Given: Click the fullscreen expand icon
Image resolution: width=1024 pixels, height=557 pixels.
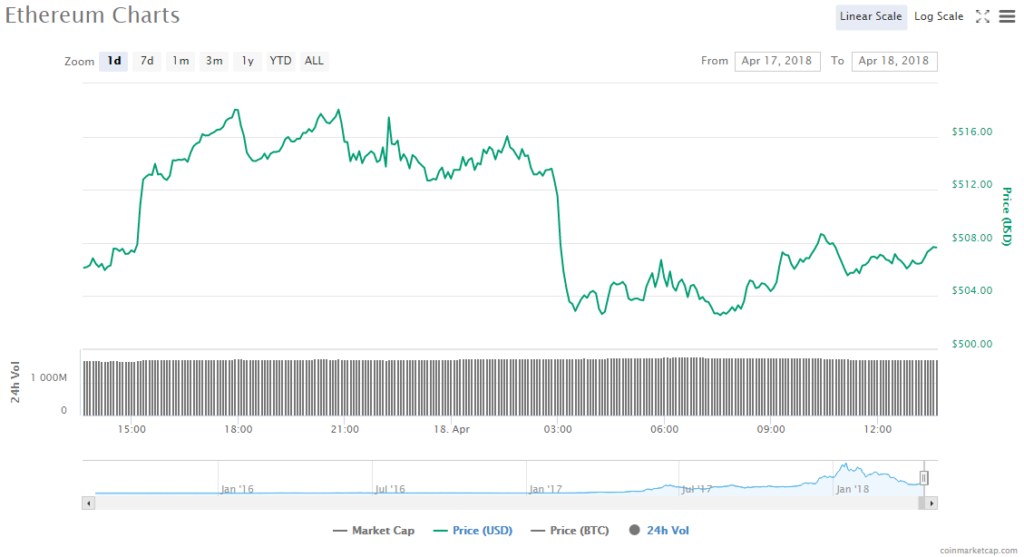Looking at the screenshot, I should (982, 16).
